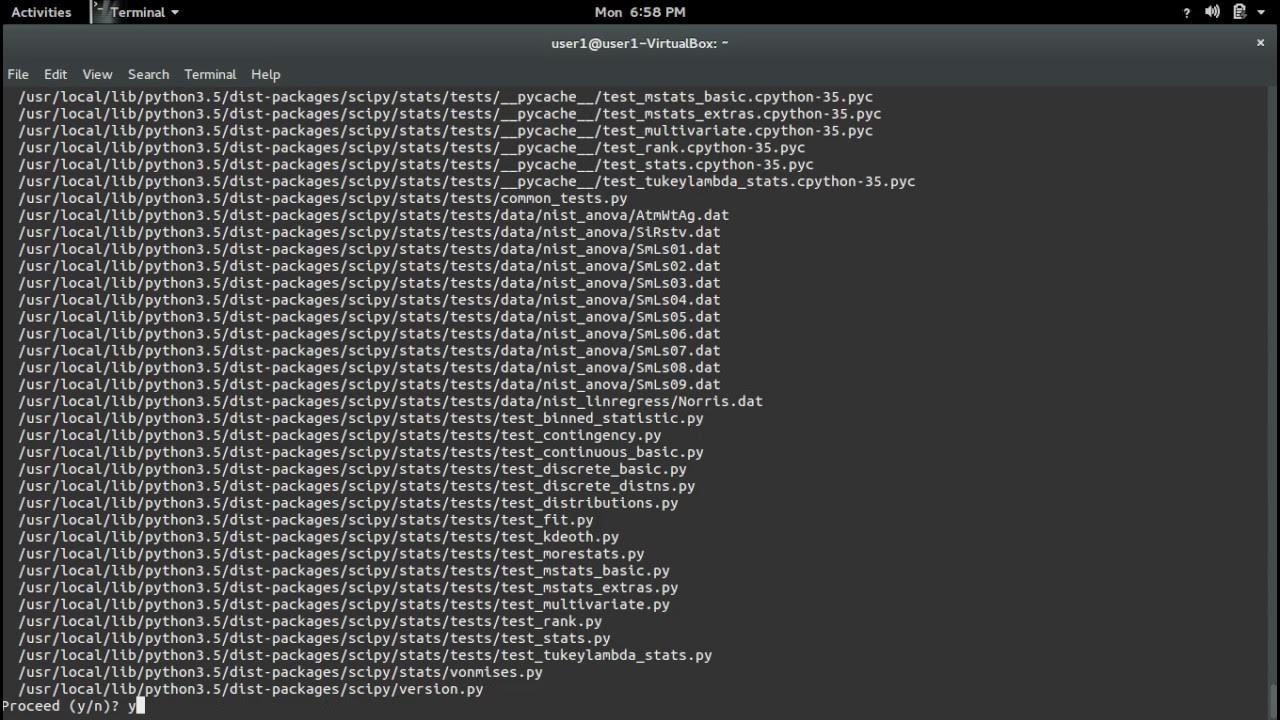Viewport: 1280px width, 720px height.
Task: Click the line ending tests/test_multivariate.py
Action: pyautogui.click(x=344, y=605)
